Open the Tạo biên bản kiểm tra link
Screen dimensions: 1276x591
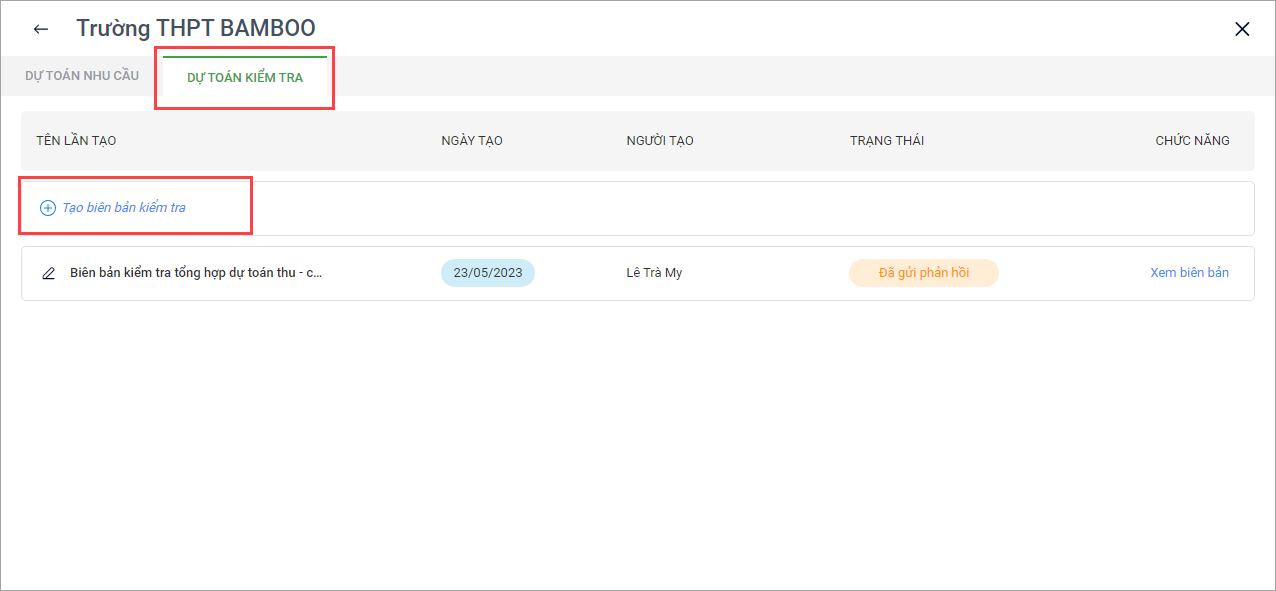tap(124, 208)
